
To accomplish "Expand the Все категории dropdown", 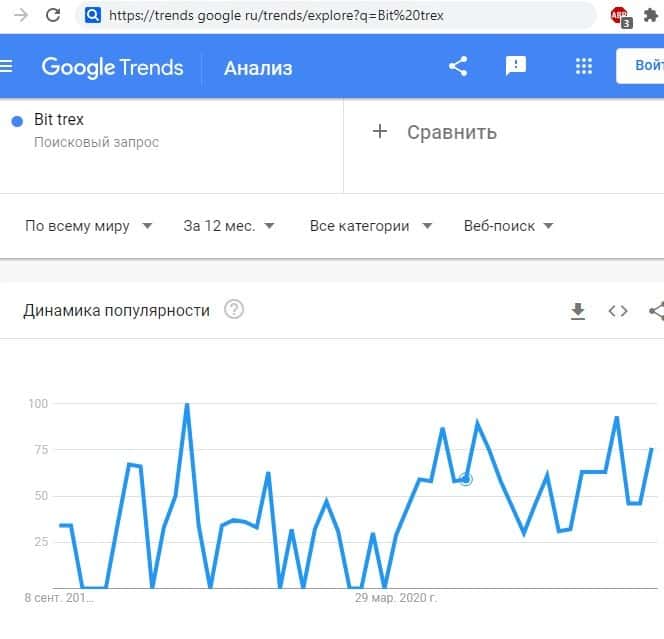I will [x=371, y=226].
